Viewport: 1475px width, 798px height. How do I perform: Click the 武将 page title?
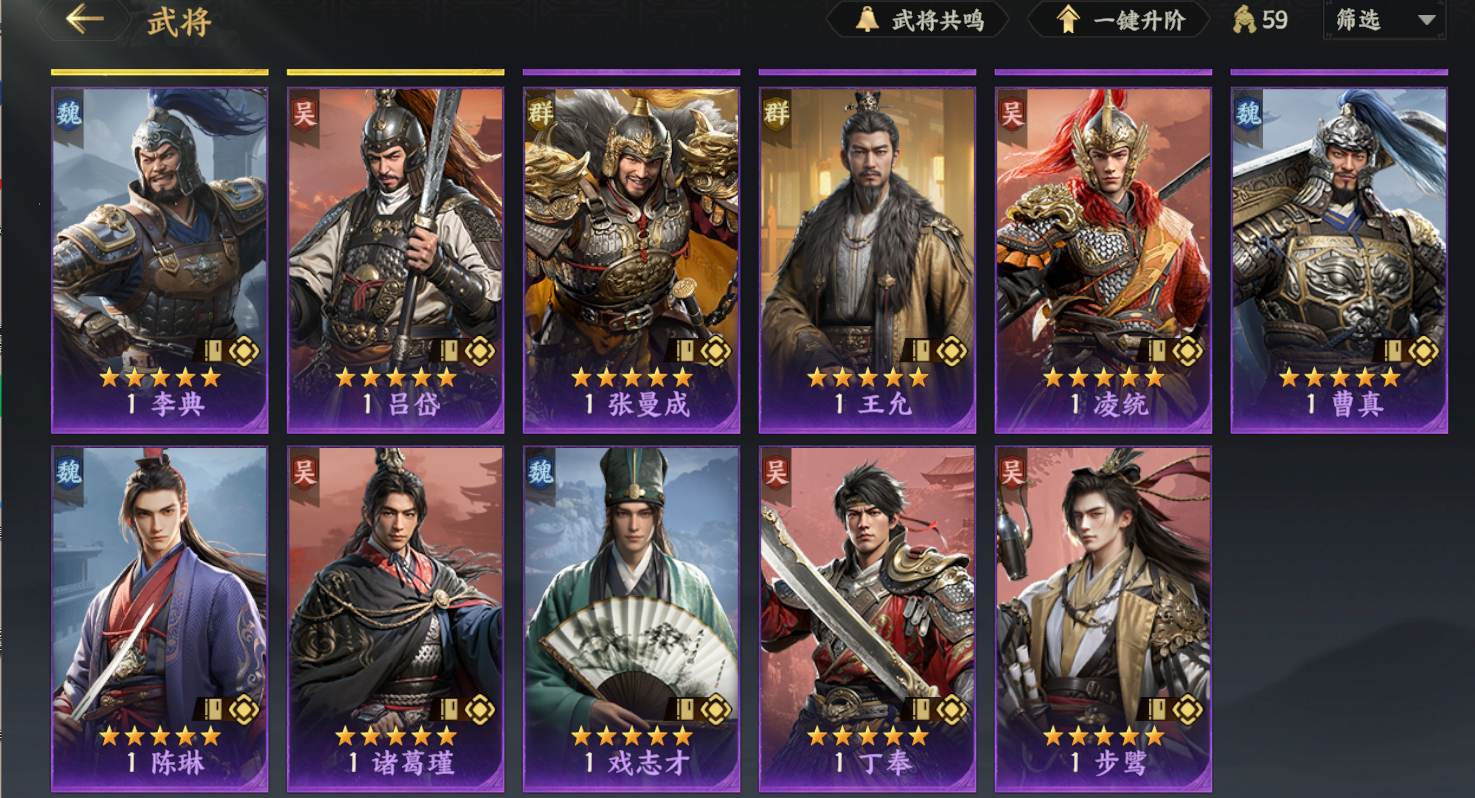[x=180, y=21]
